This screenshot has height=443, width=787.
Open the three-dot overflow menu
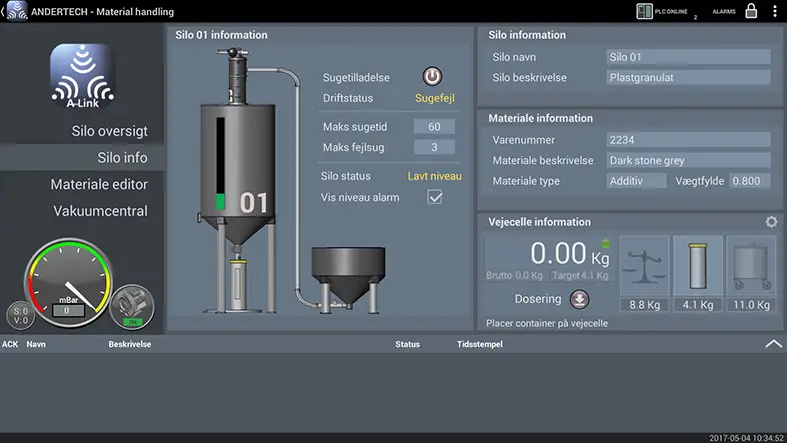point(775,11)
